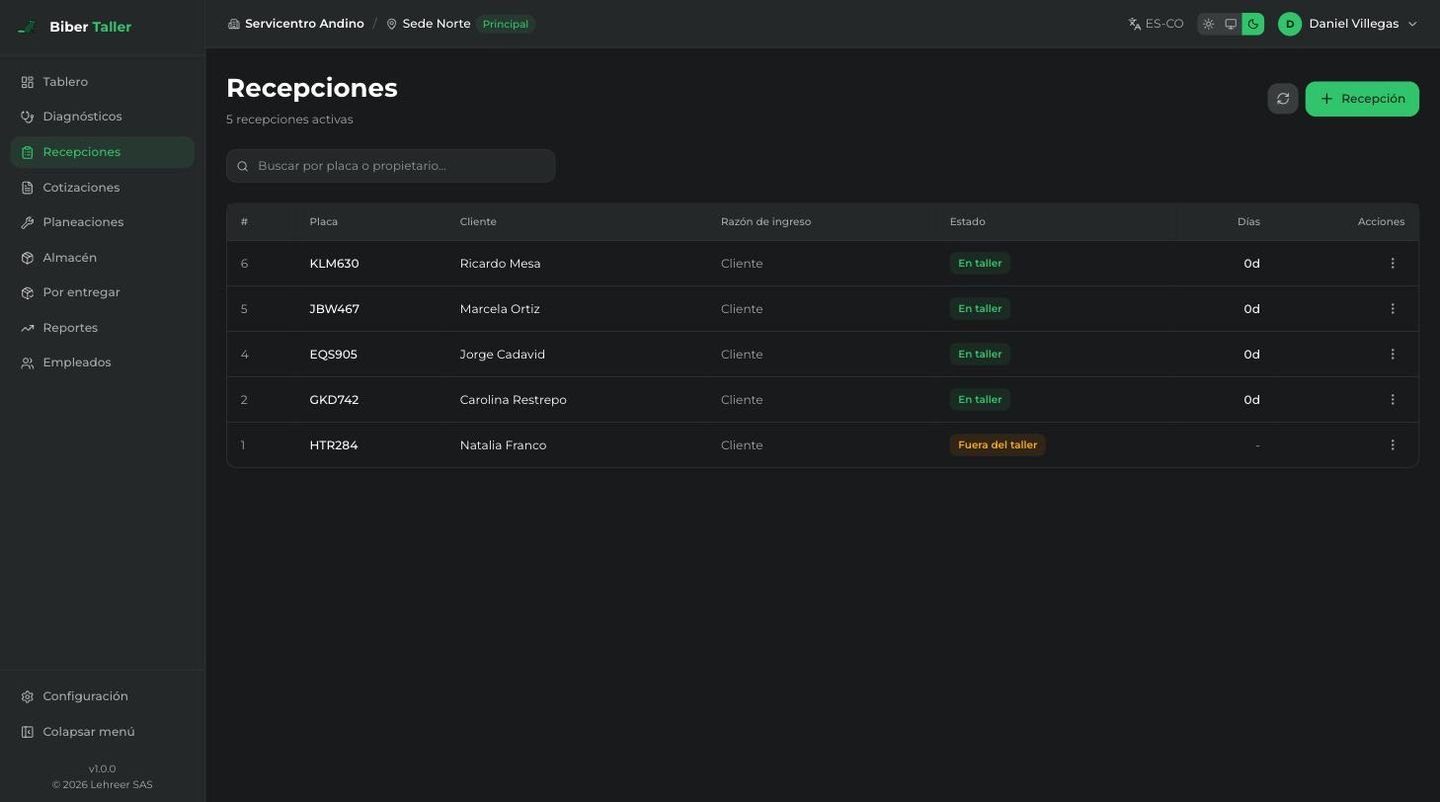Viewport: 1440px width, 802px height.
Task: Click client name Jorge Cadavid
Action: [502, 354]
